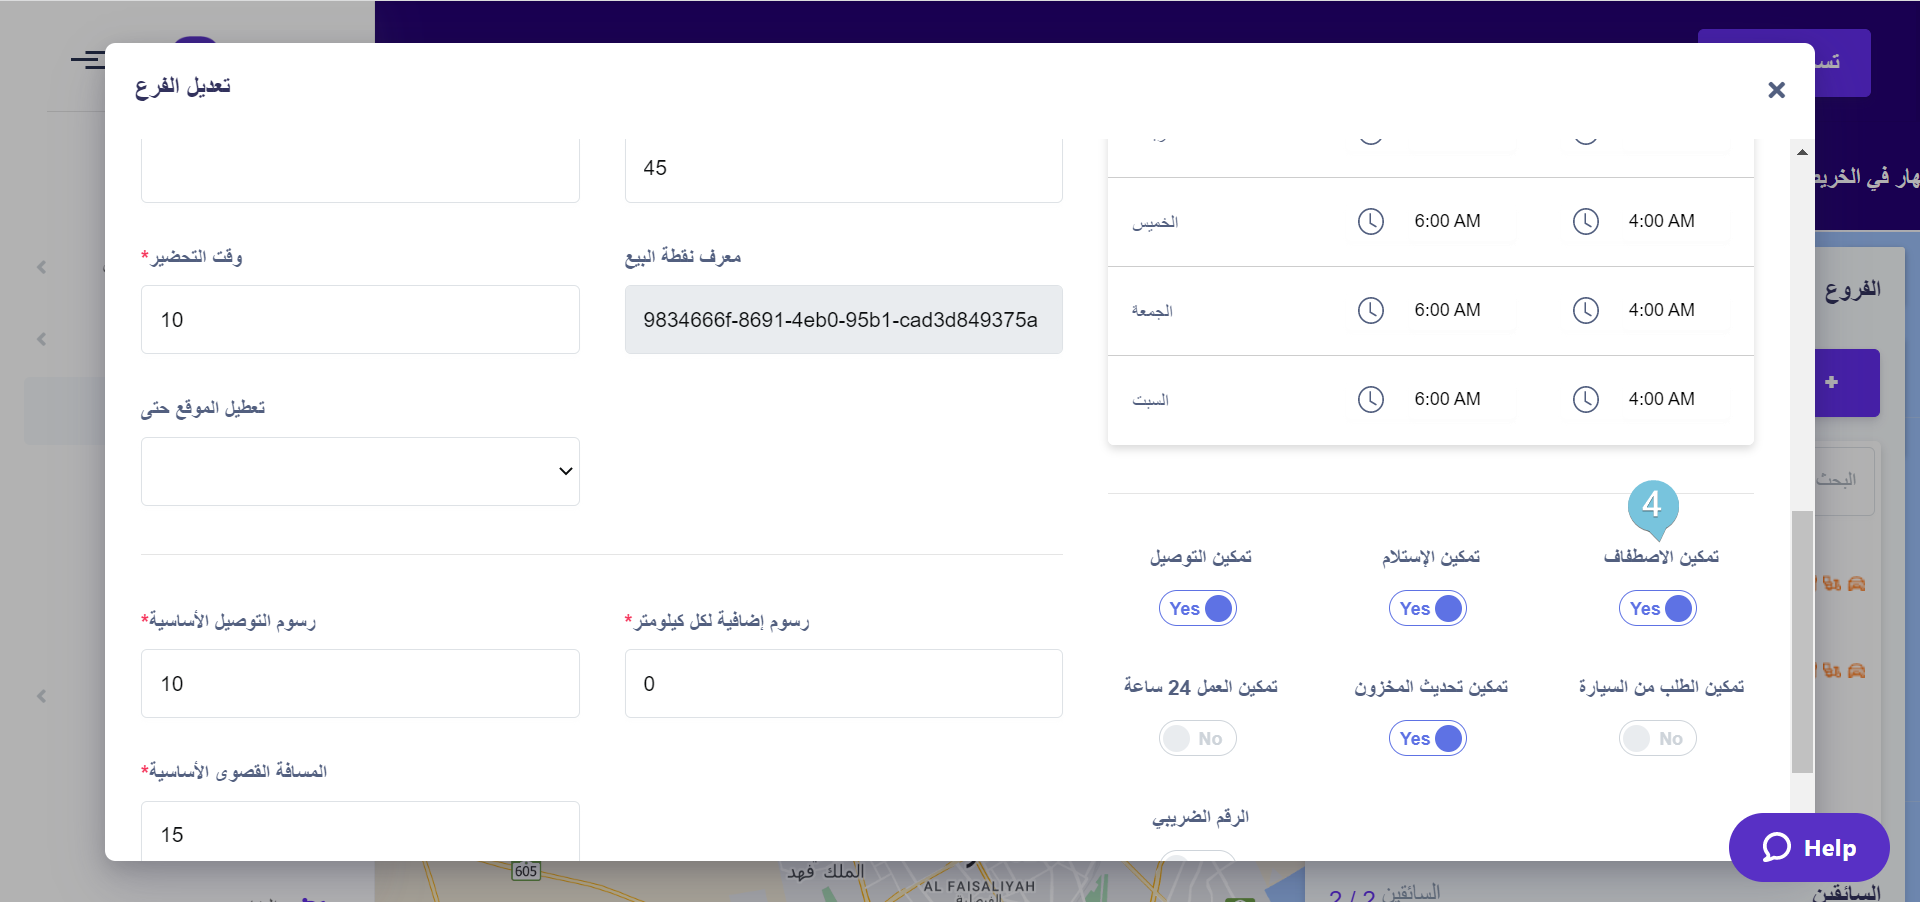
Task: Close the branch edit dialog
Action: coord(1776,90)
